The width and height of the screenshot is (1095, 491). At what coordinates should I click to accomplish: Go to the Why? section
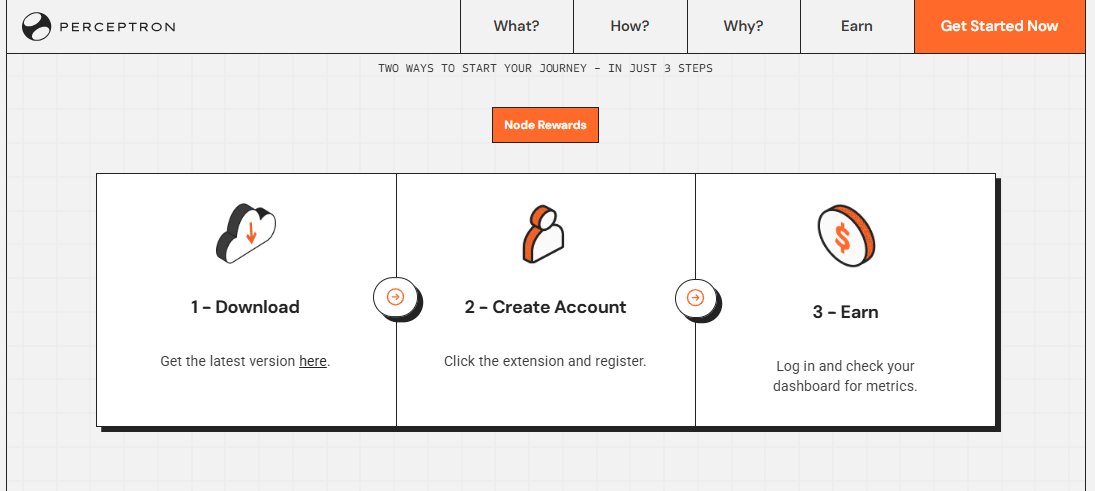click(x=743, y=26)
